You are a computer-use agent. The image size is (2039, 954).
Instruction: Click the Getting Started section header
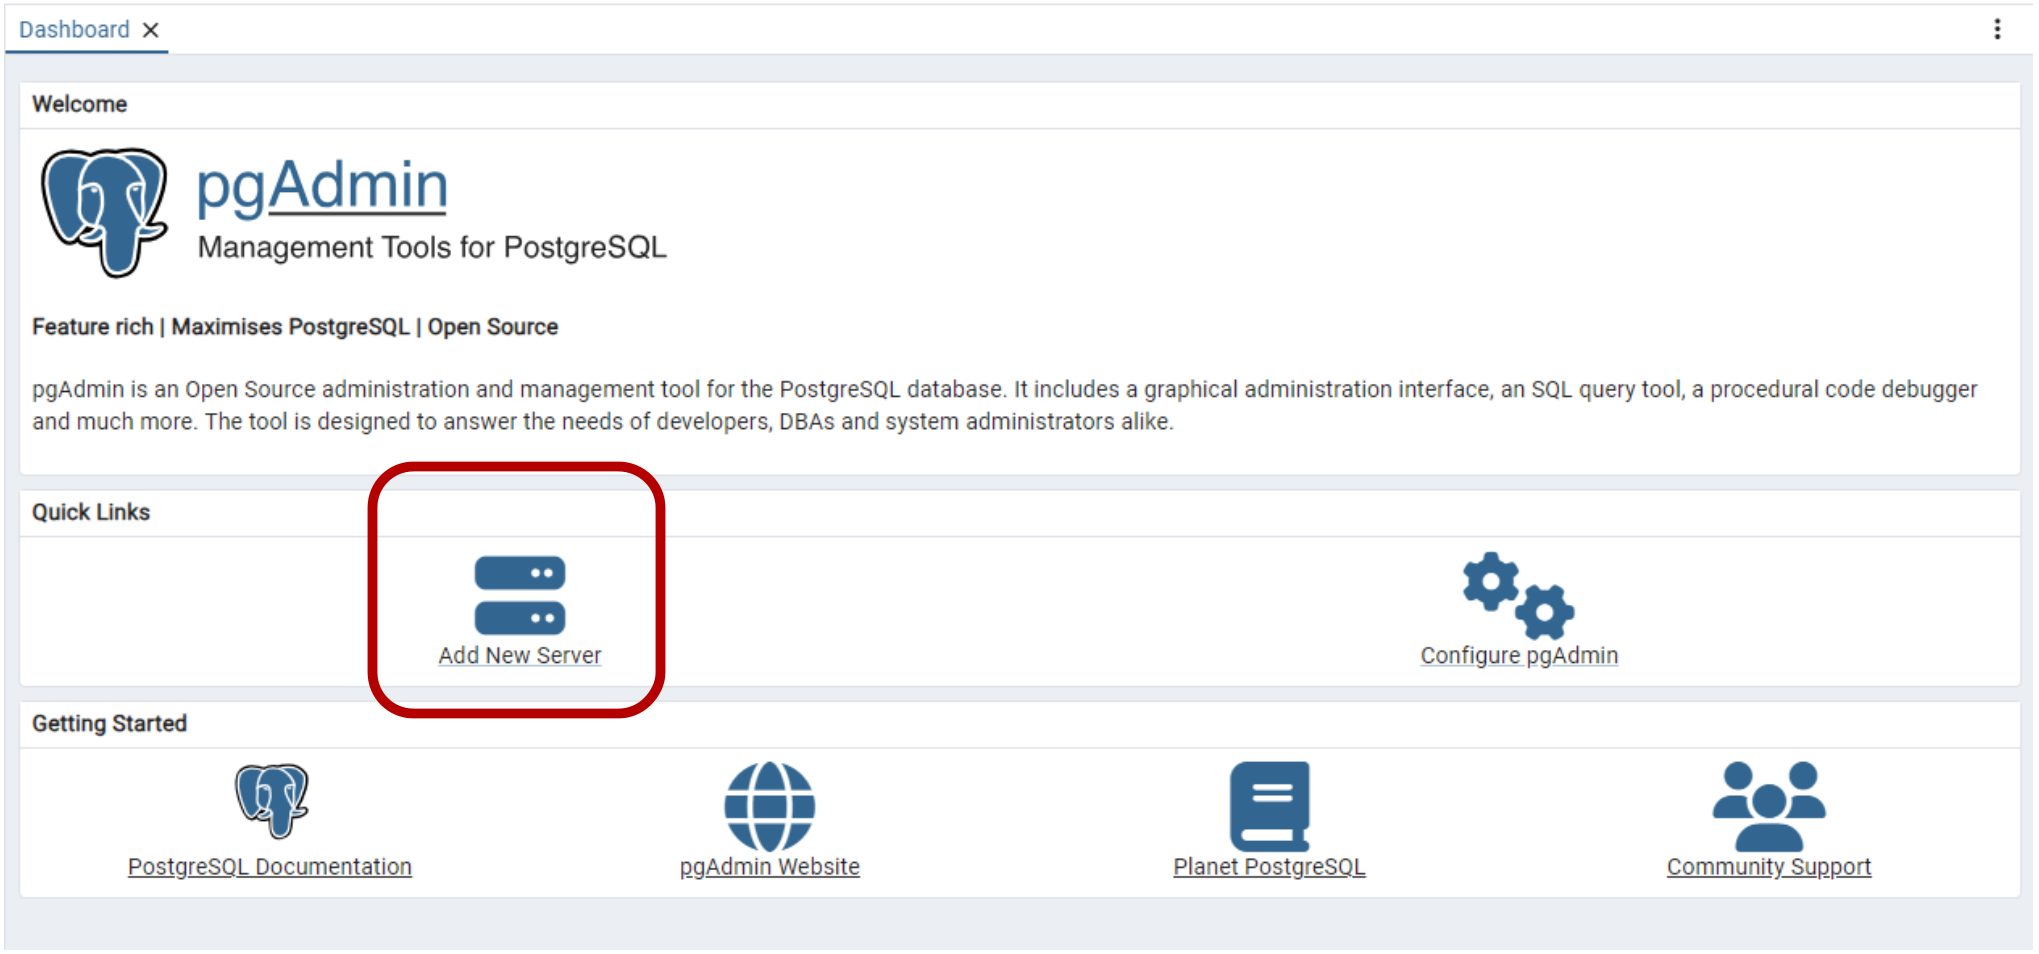click(x=110, y=723)
